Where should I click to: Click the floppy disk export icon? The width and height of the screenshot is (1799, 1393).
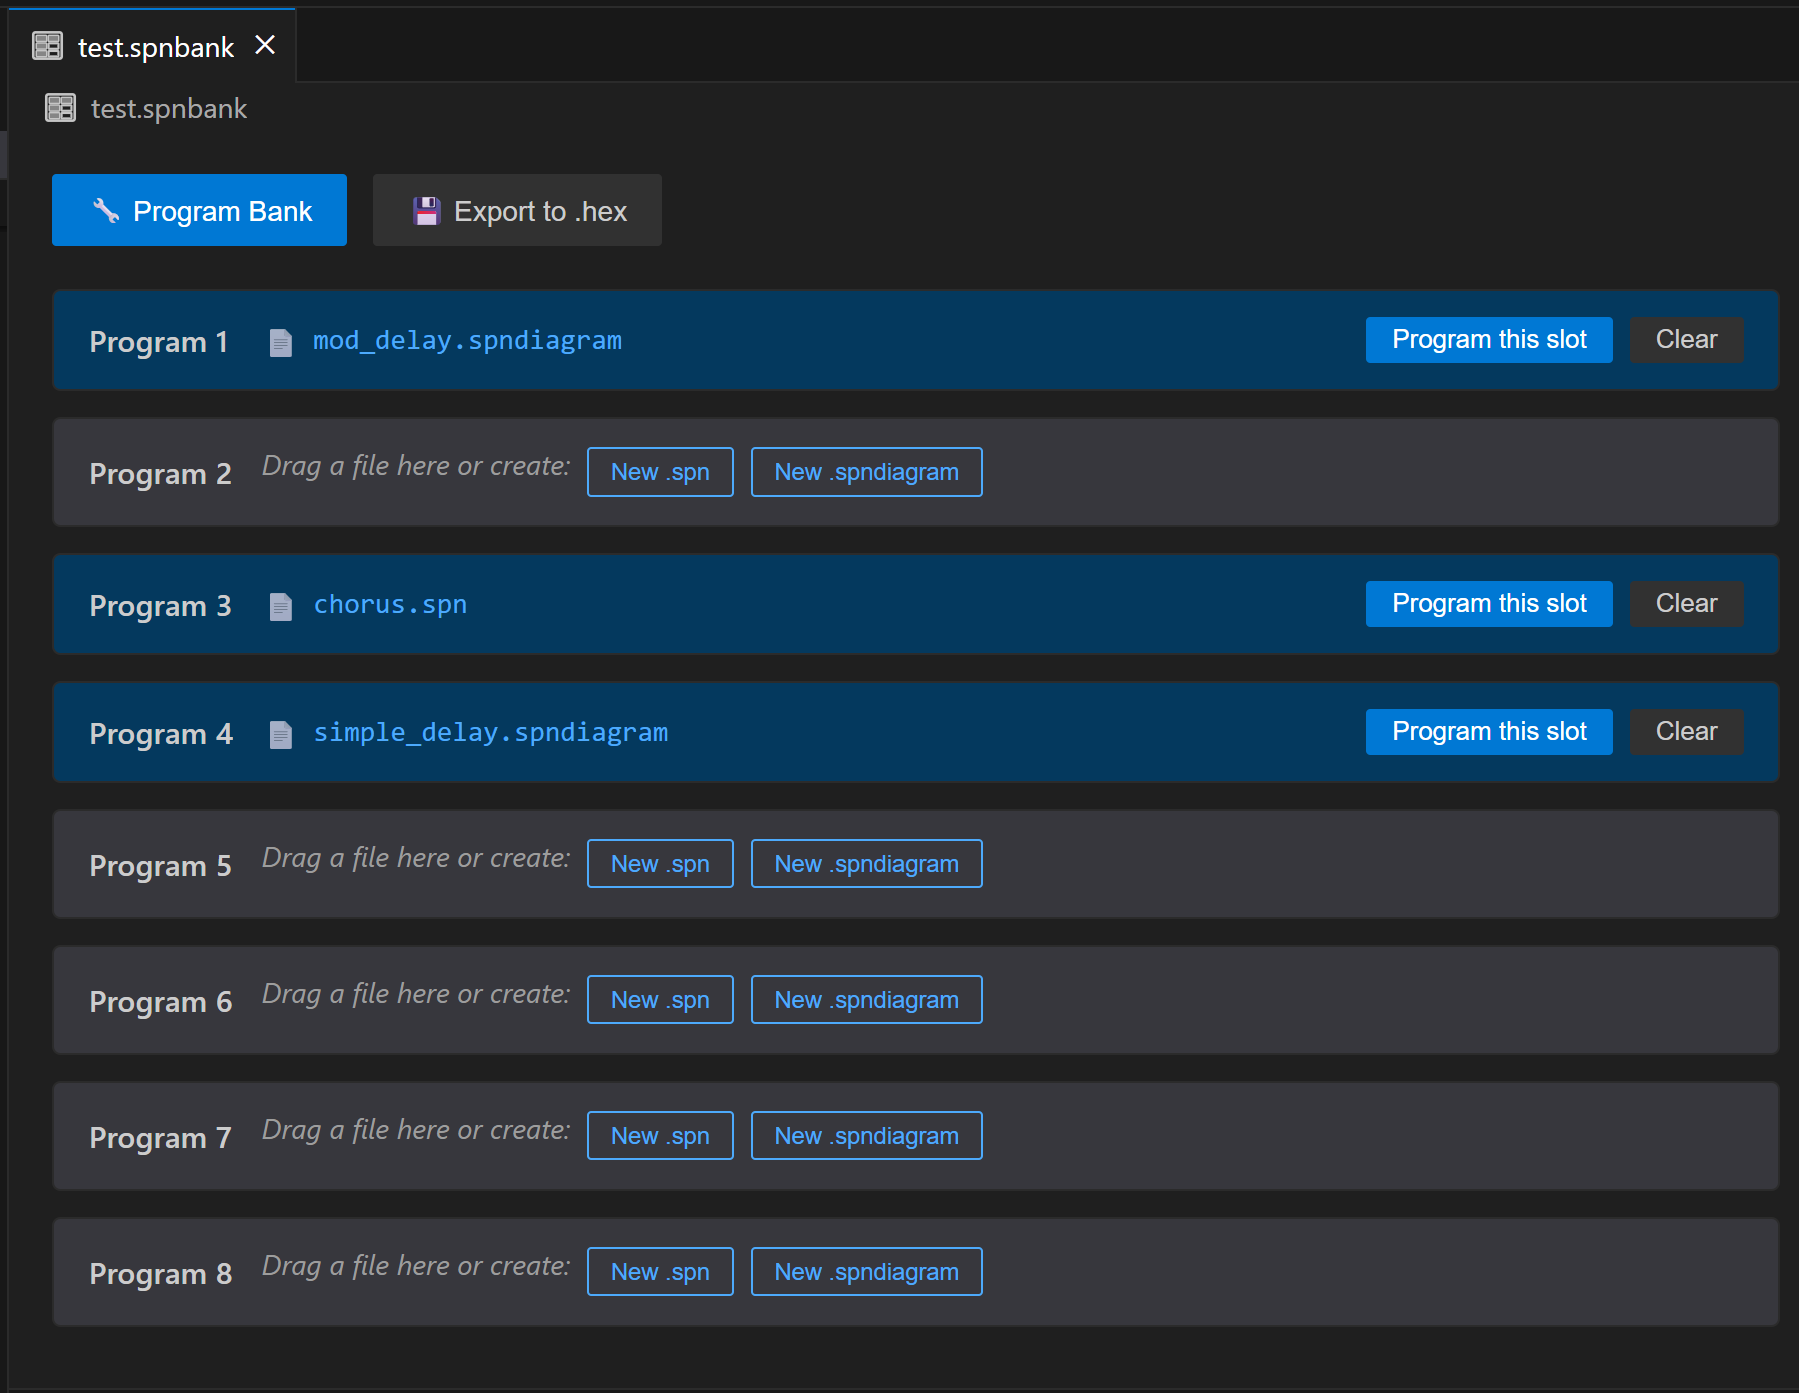point(427,211)
